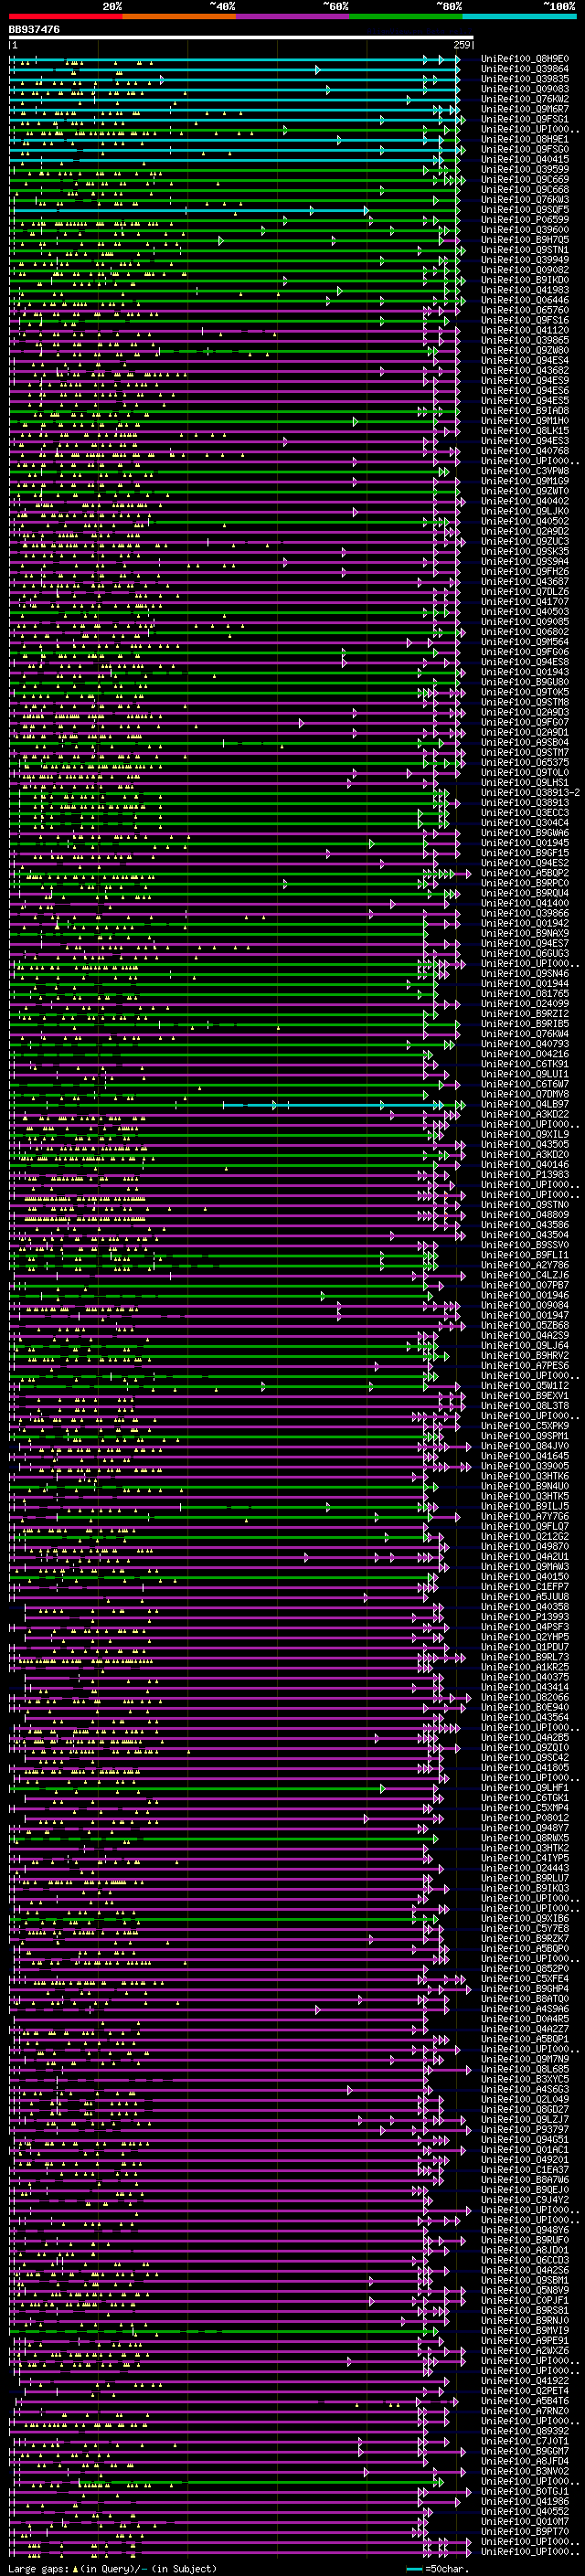Select the UniRef100_Q38913-2 label
585x2576 pixels.
[x=531, y=792]
